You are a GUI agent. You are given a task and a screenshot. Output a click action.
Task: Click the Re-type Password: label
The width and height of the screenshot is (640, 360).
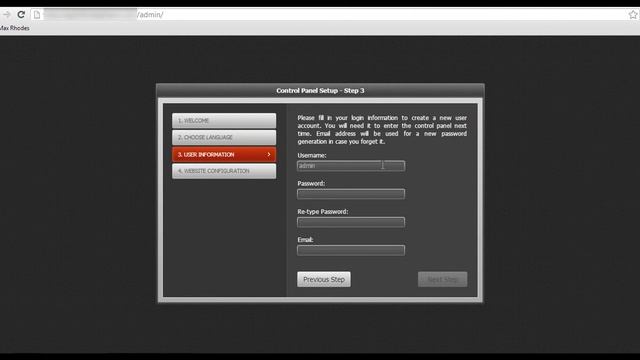[x=323, y=212]
